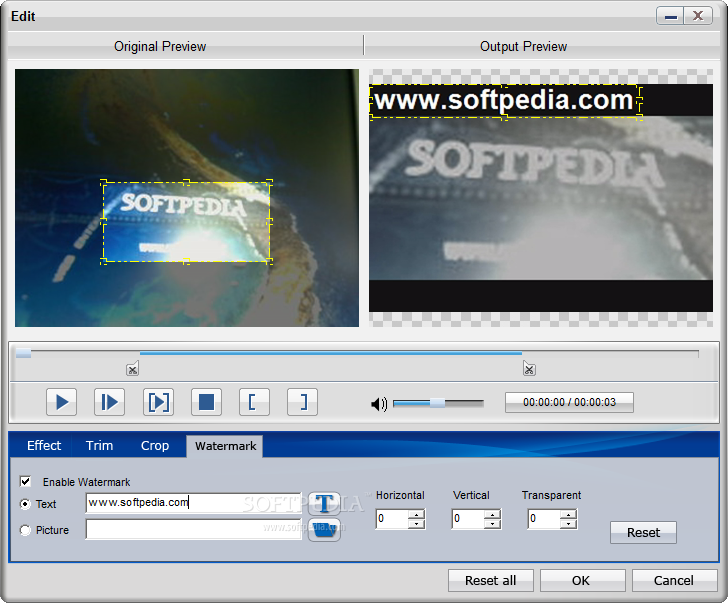Click the volume slider handle
This screenshot has width=728, height=603.
tap(437, 403)
